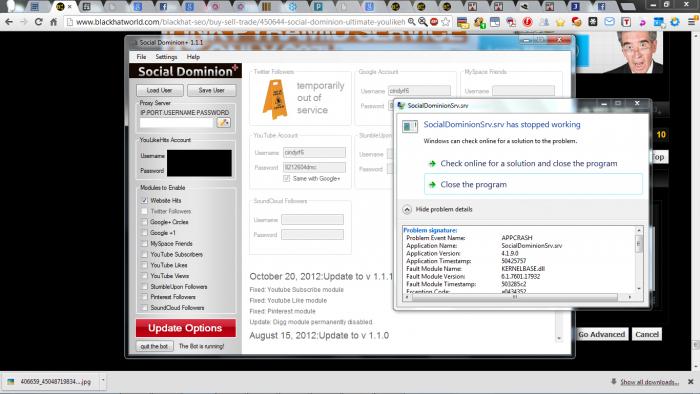
Task: Enable the StumbleUpon Followers checkbox
Action: click(x=144, y=286)
